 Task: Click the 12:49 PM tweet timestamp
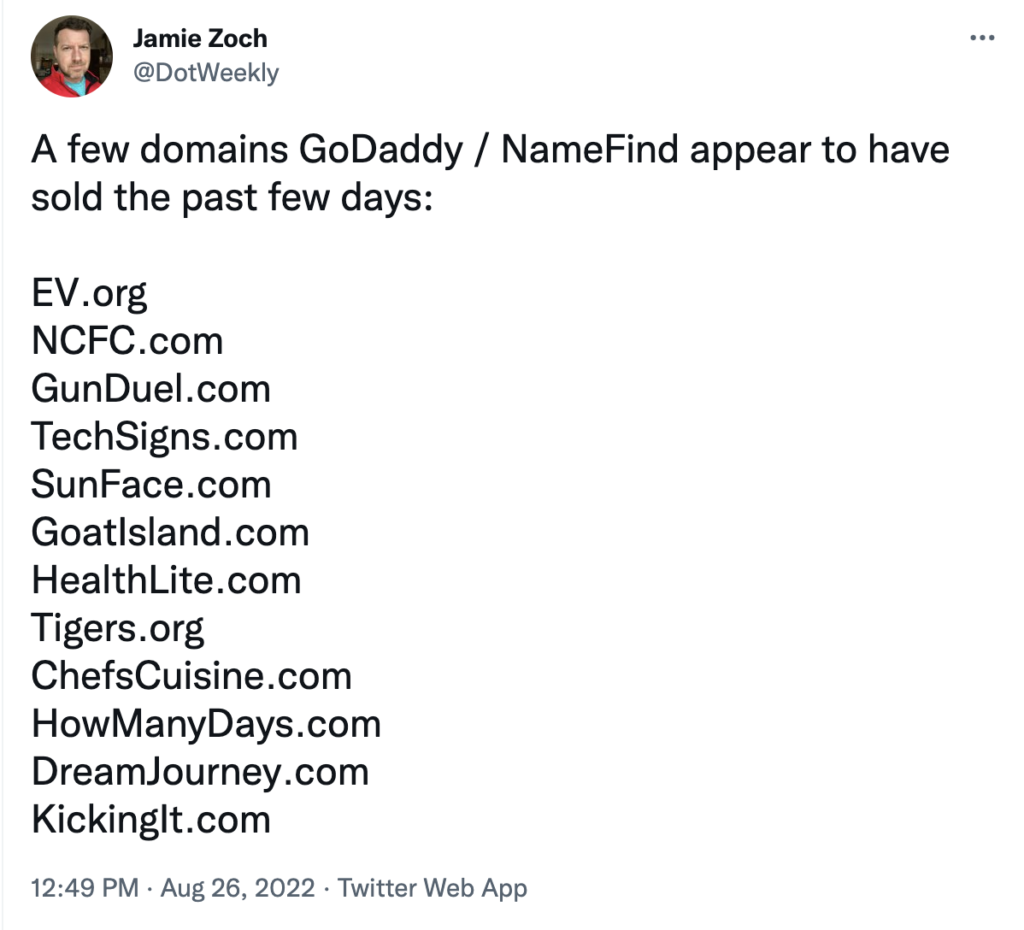click(85, 887)
